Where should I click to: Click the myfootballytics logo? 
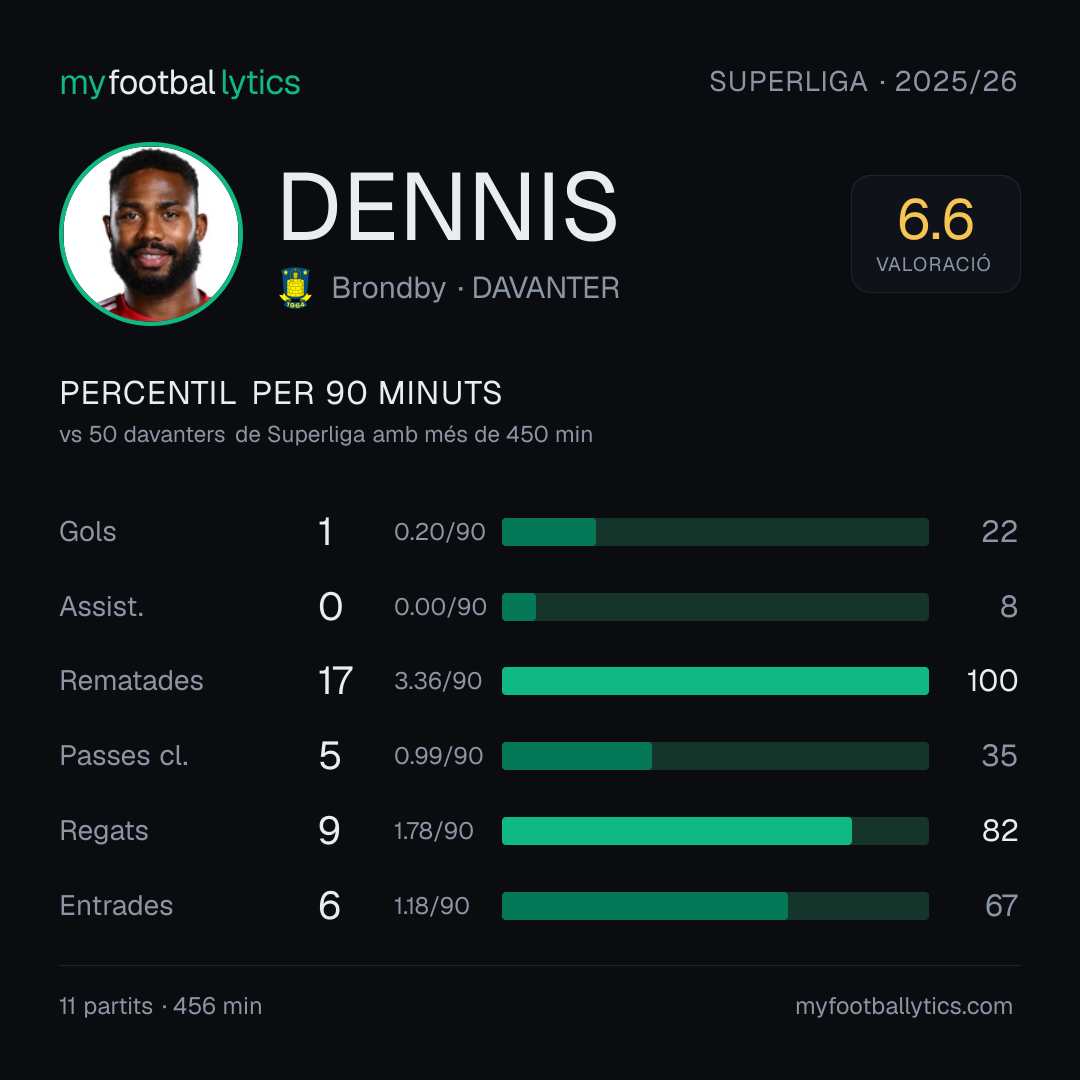180,83
